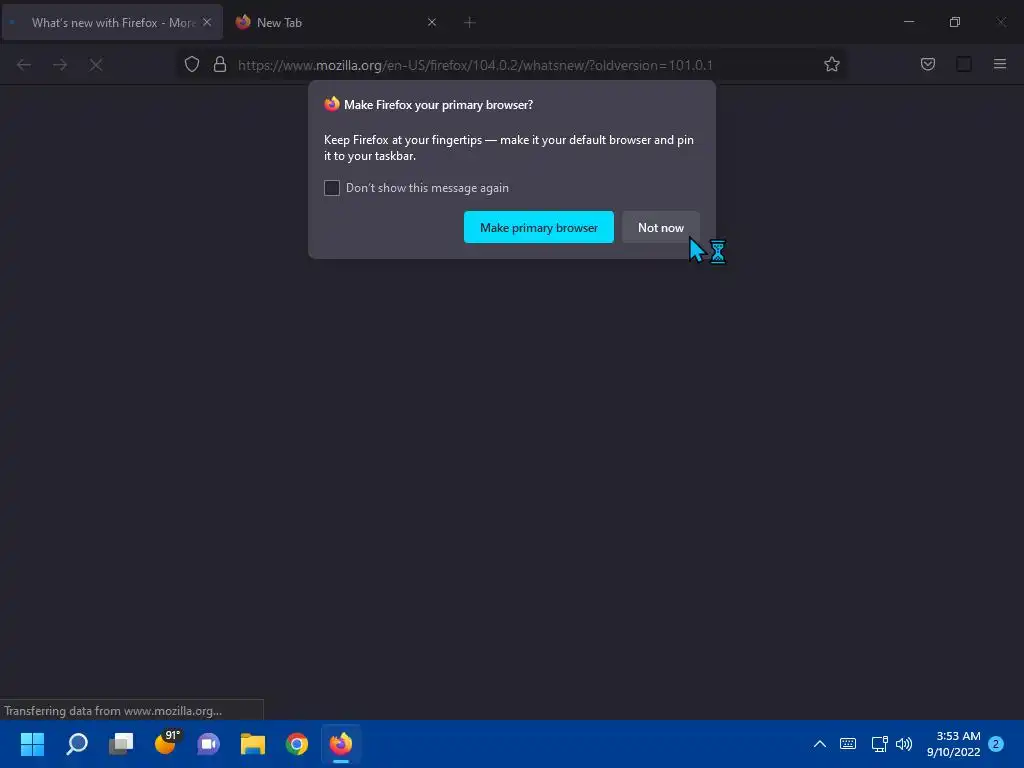The width and height of the screenshot is (1024, 768).
Task: Go forward one page
Action: point(60,65)
